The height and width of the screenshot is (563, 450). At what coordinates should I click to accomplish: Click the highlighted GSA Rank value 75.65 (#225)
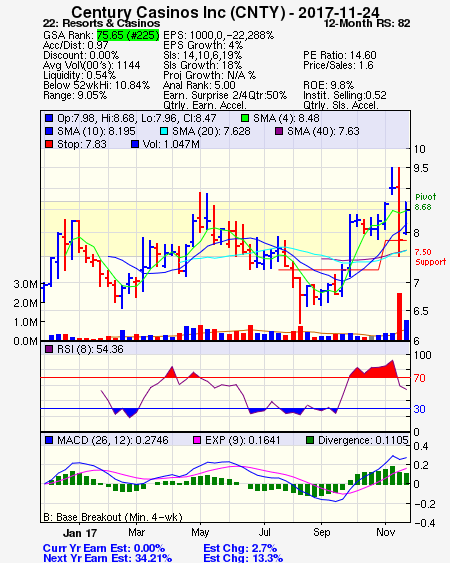(x=128, y=35)
